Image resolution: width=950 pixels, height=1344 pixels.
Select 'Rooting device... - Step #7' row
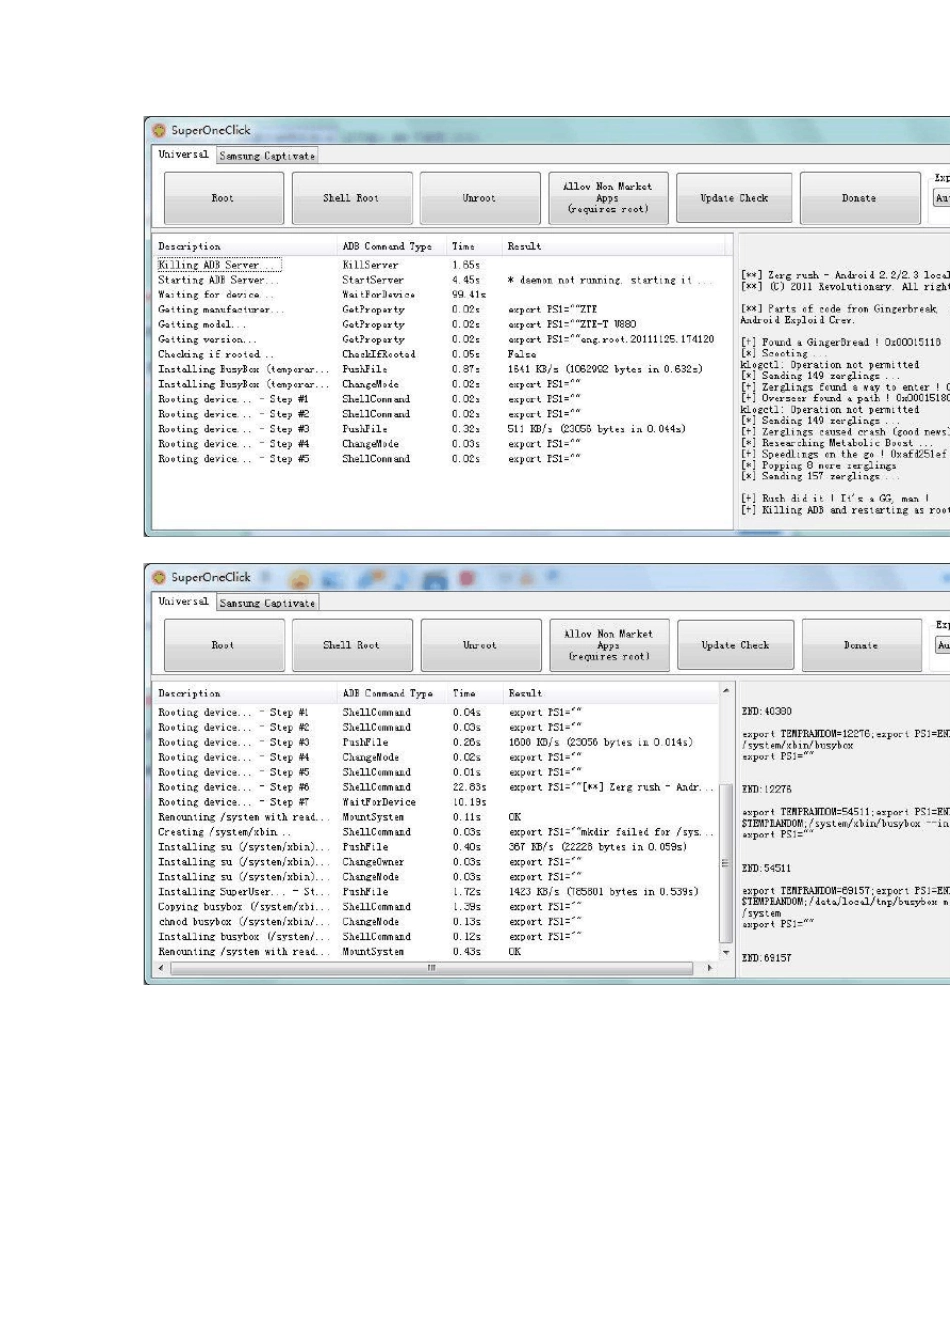click(436, 802)
